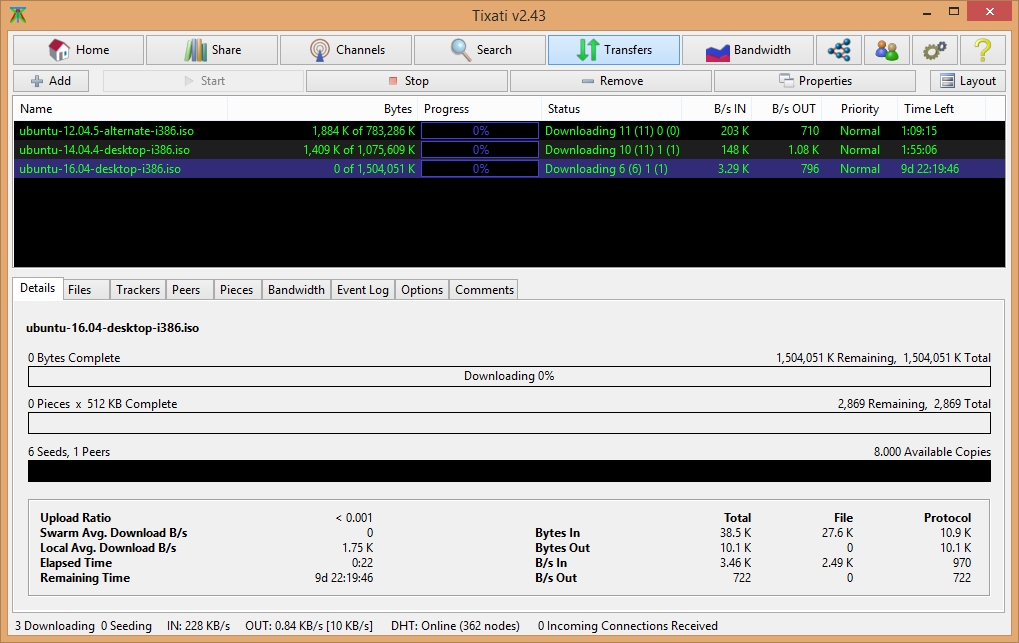Select ubuntu-12.04.5-alternate-i386.iso transfer
Viewport: 1019px width, 643px height.
pyautogui.click(x=509, y=131)
